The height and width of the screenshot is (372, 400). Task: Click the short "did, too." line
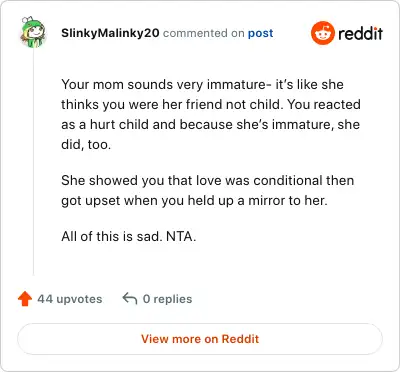(x=86, y=144)
